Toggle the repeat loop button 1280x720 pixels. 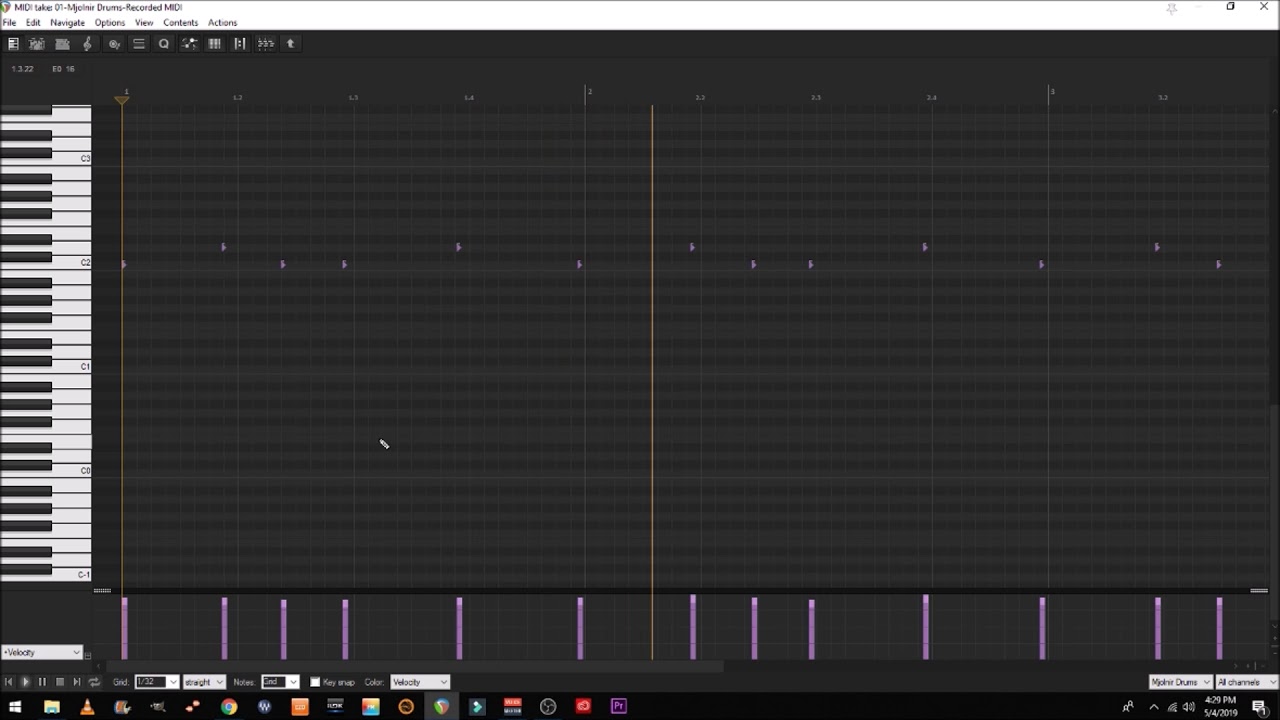coord(94,682)
